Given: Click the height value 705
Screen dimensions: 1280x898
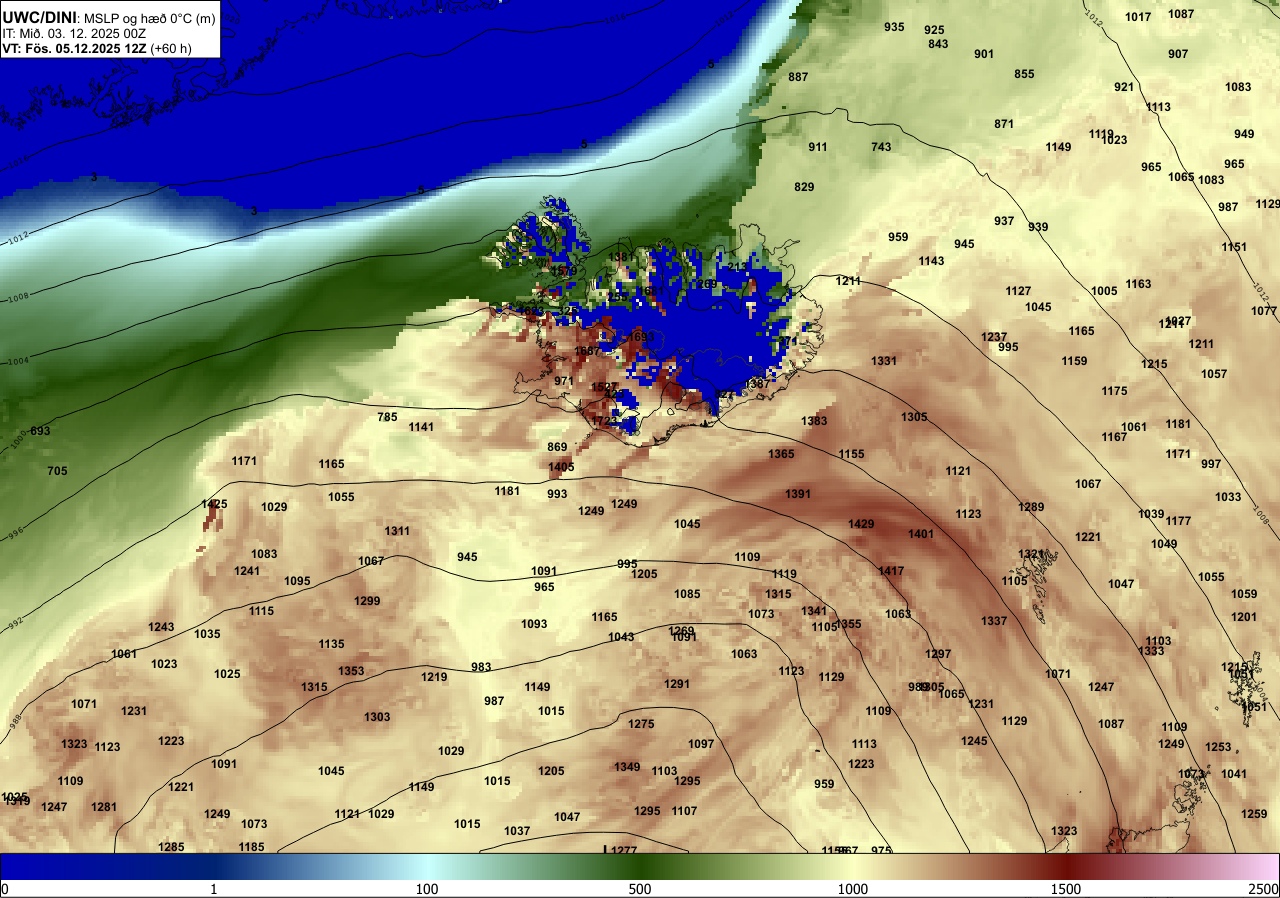Looking at the screenshot, I should (x=57, y=471).
